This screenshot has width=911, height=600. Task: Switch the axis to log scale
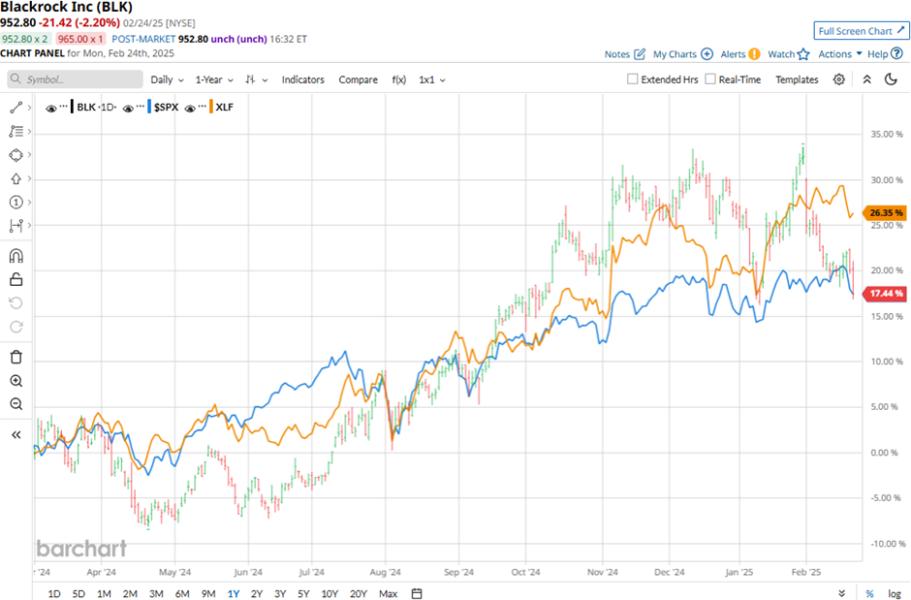coord(894,593)
